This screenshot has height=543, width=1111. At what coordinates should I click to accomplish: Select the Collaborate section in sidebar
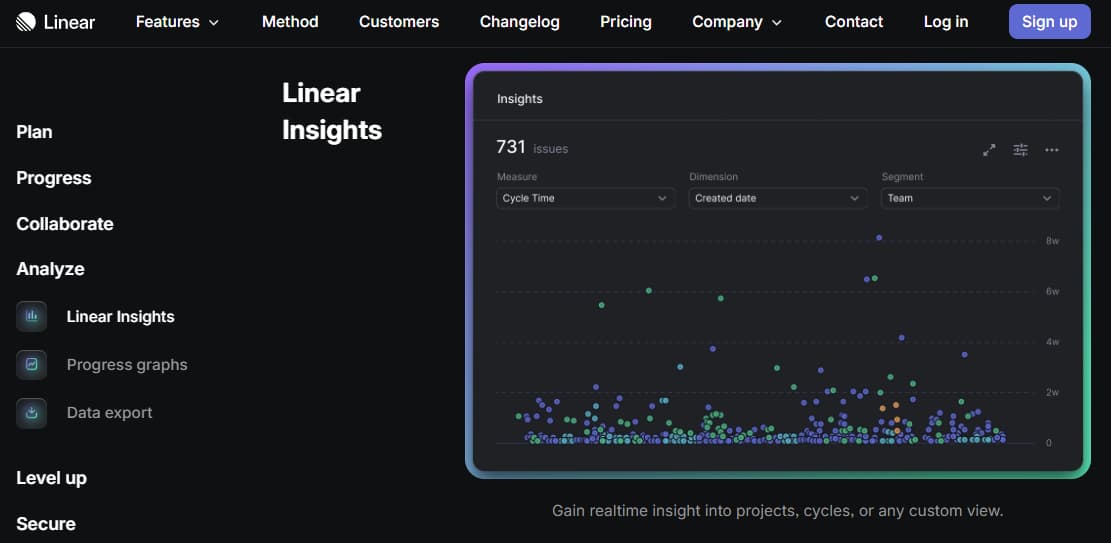(x=64, y=224)
